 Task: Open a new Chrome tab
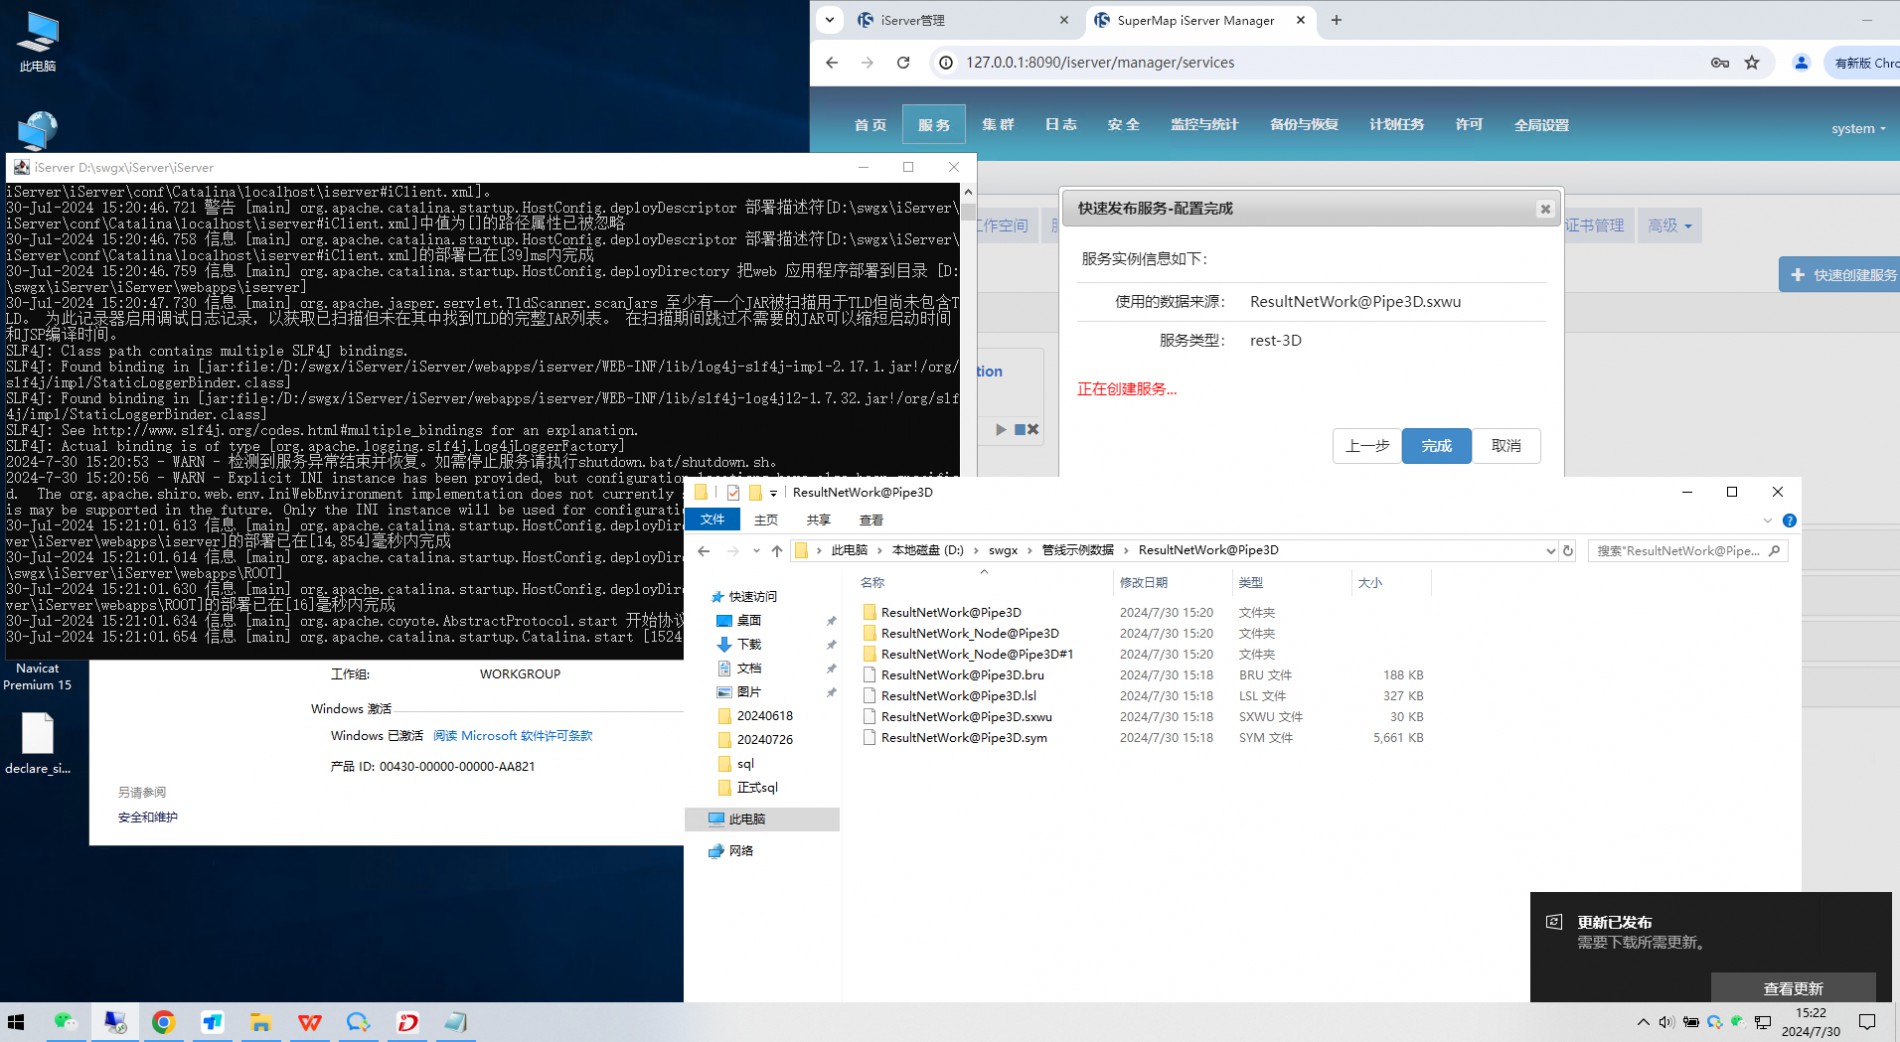[x=1336, y=20]
